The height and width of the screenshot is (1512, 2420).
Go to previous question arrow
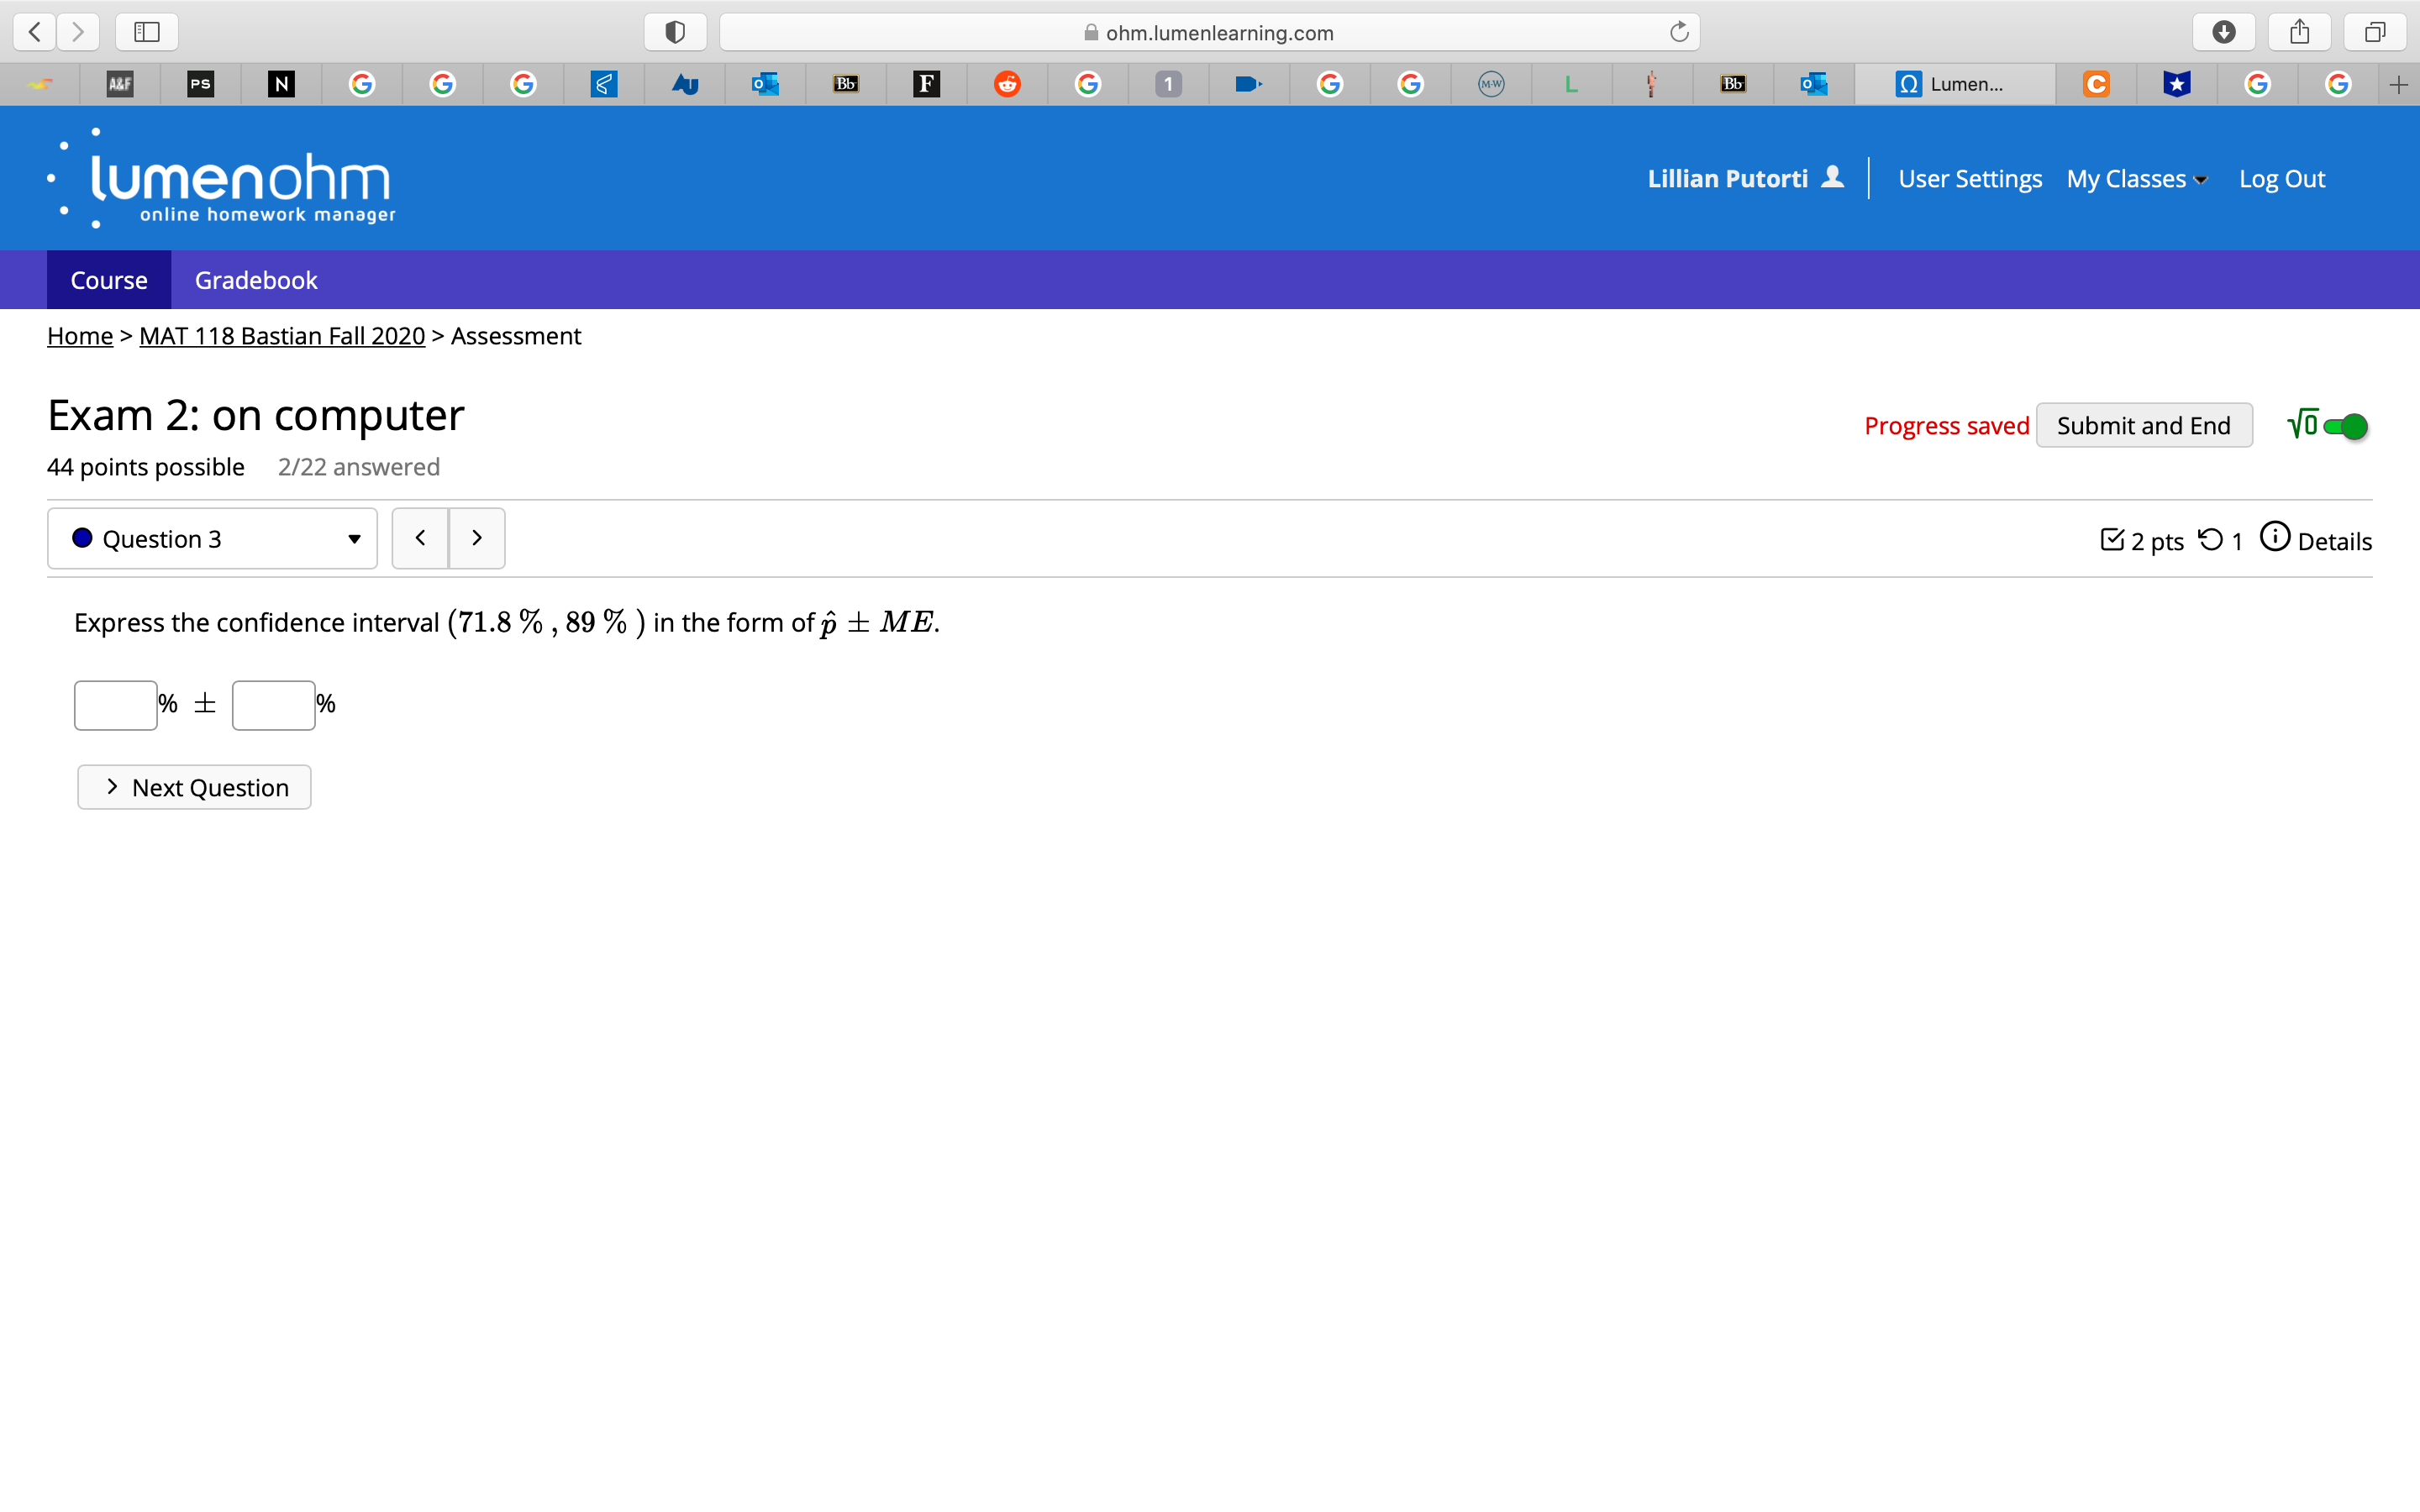tap(420, 538)
